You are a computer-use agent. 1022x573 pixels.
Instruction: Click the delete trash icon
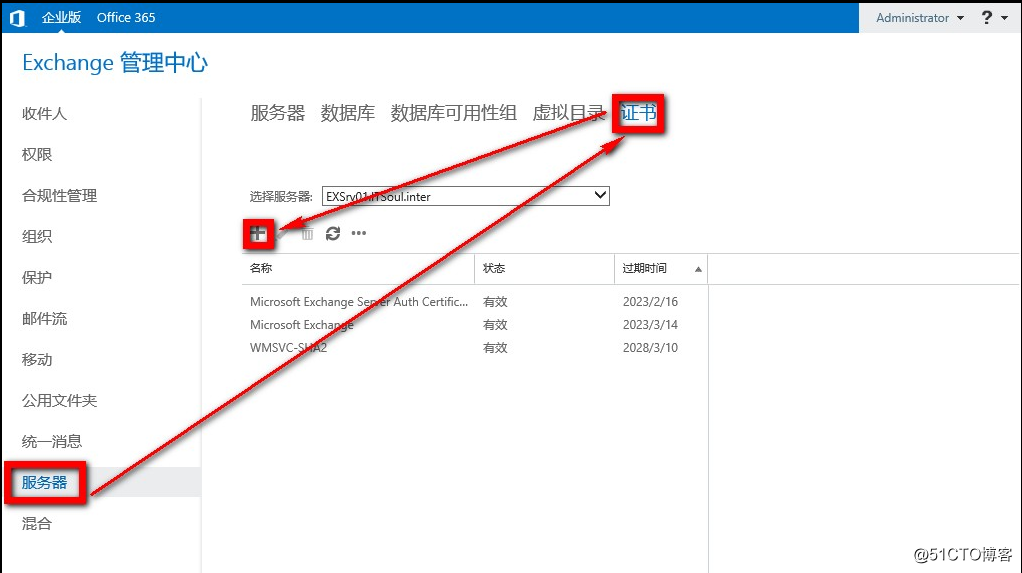click(x=307, y=233)
